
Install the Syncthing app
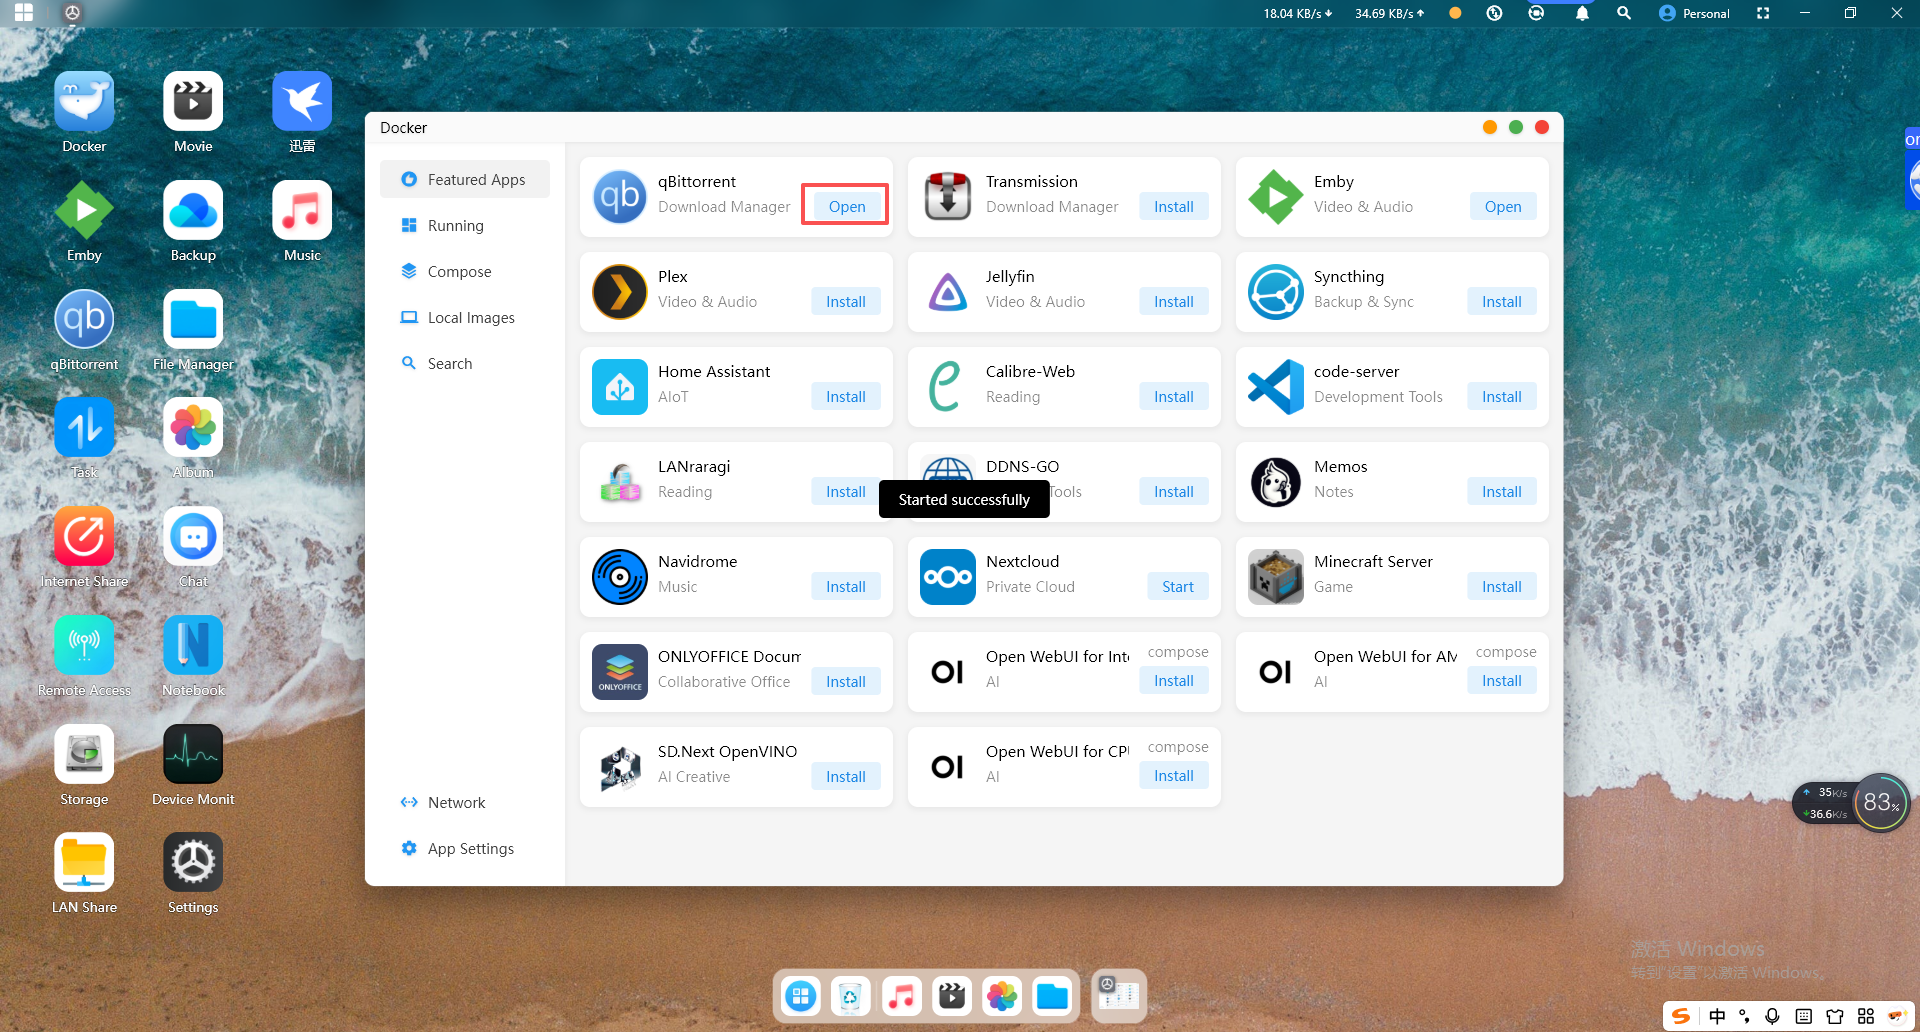[1502, 302]
